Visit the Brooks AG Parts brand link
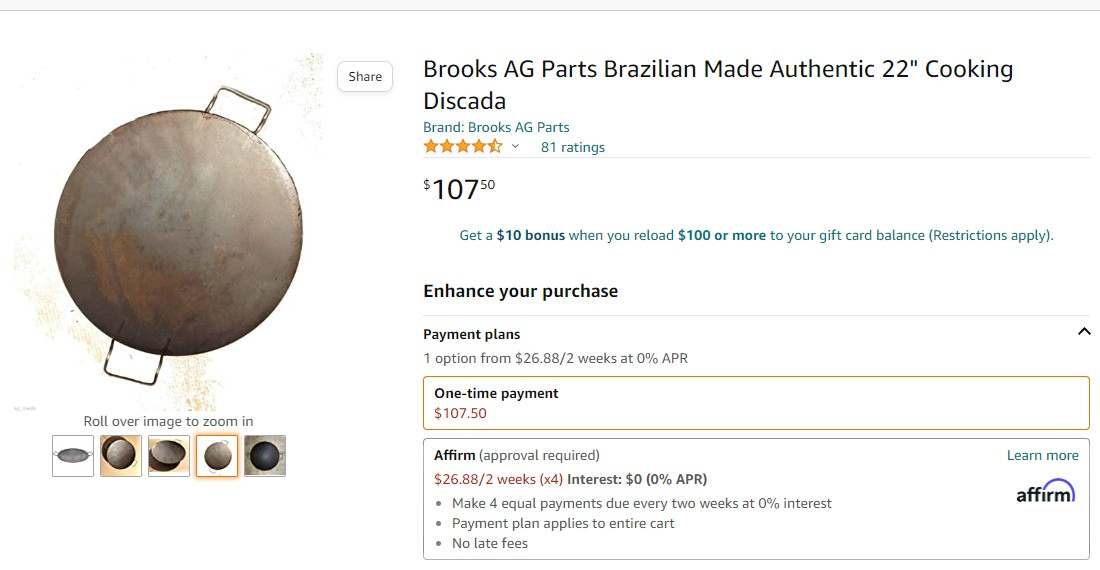The image size is (1100, 570). [496, 127]
